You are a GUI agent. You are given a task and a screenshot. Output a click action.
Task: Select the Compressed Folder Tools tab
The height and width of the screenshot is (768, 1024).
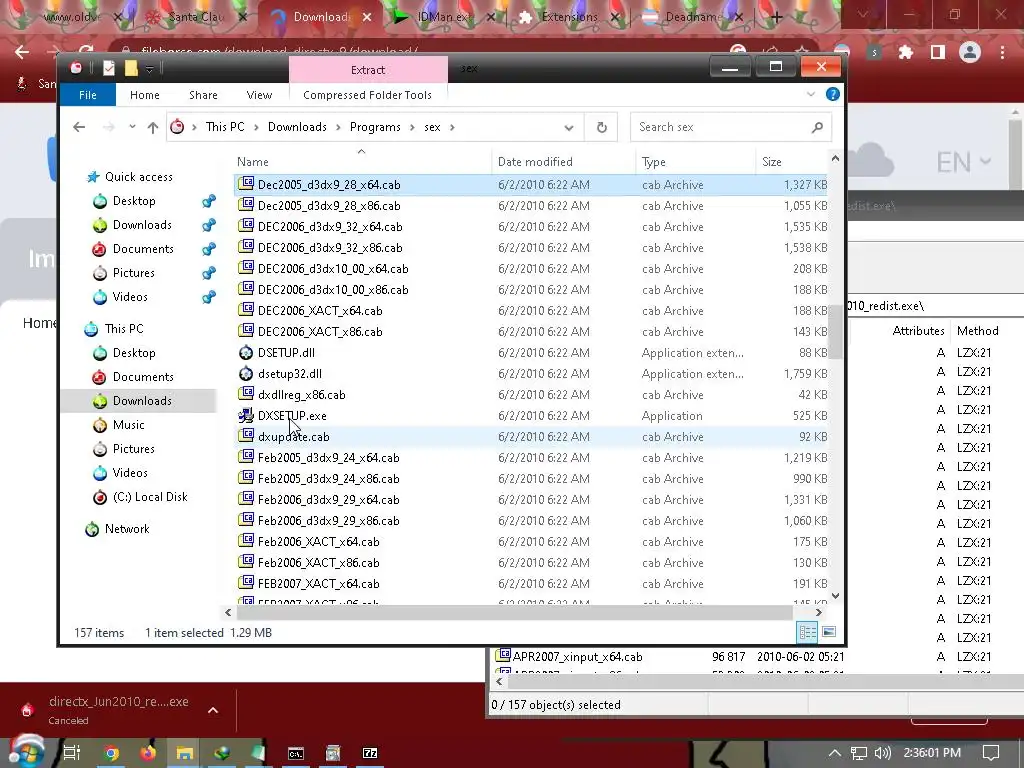(x=367, y=95)
